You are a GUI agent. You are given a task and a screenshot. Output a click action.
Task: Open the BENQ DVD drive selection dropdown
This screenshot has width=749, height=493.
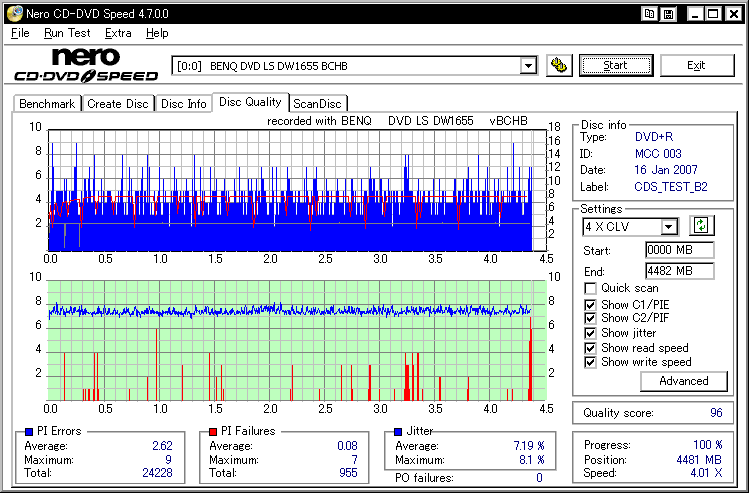[528, 66]
